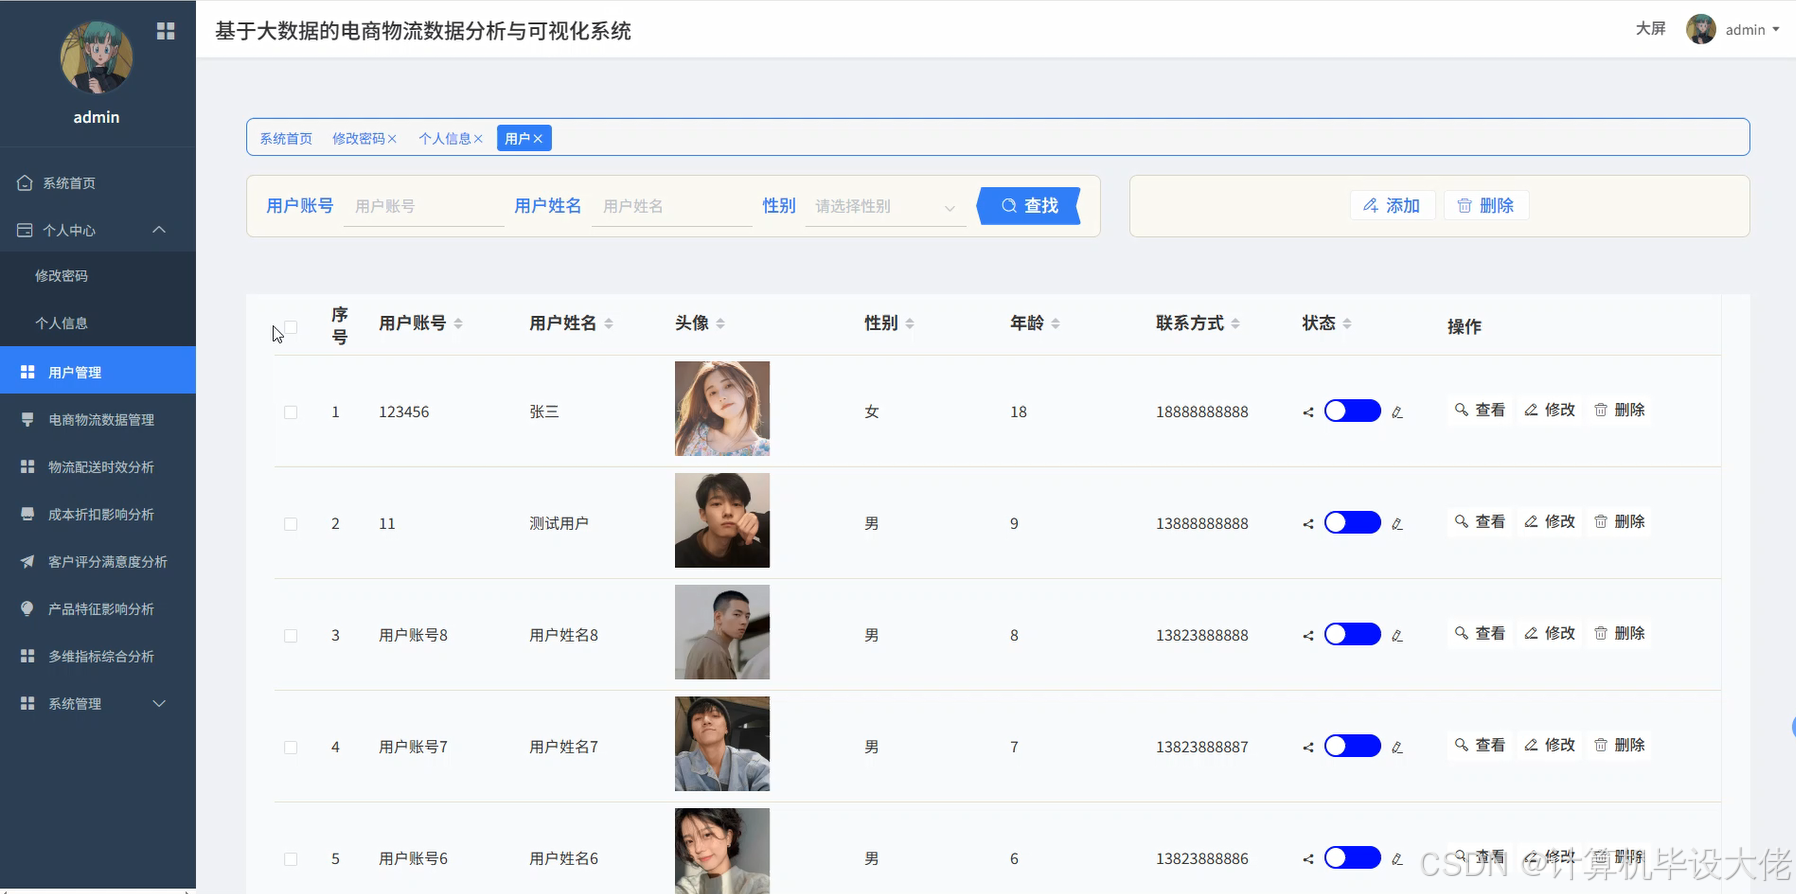1796x894 pixels.
Task: Sort by 性别 column arrows
Action: pos(910,323)
